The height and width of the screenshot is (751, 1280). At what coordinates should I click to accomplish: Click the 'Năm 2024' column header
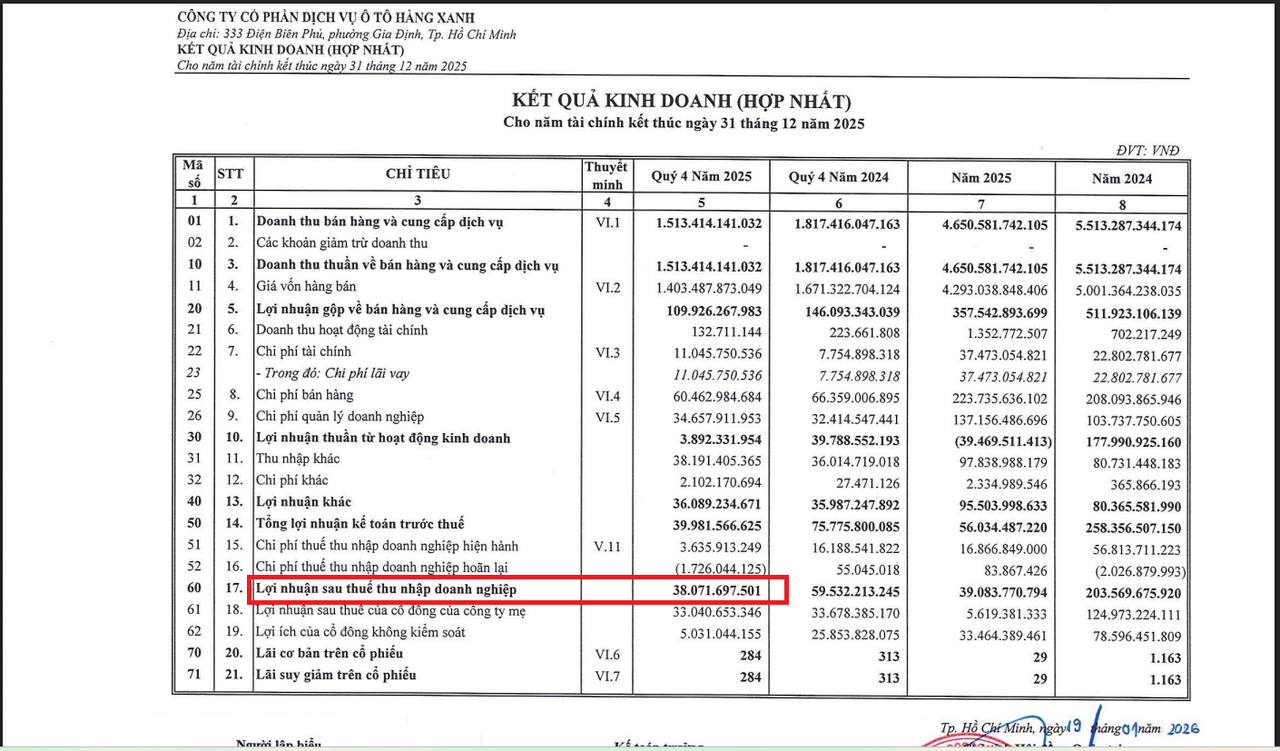1122,178
